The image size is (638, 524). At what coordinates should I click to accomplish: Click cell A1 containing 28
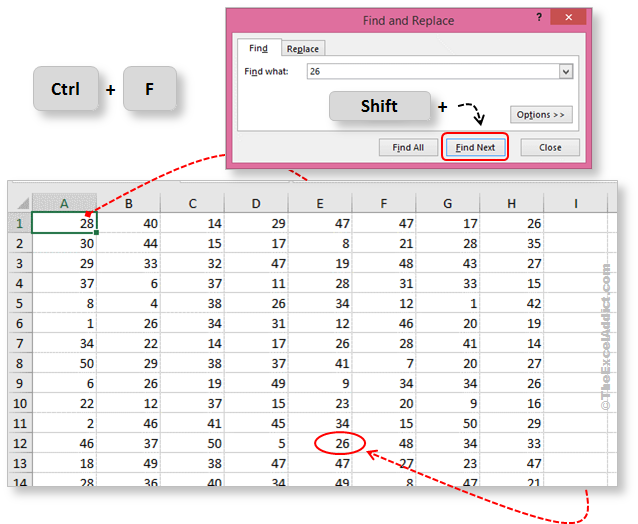pyautogui.click(x=64, y=223)
